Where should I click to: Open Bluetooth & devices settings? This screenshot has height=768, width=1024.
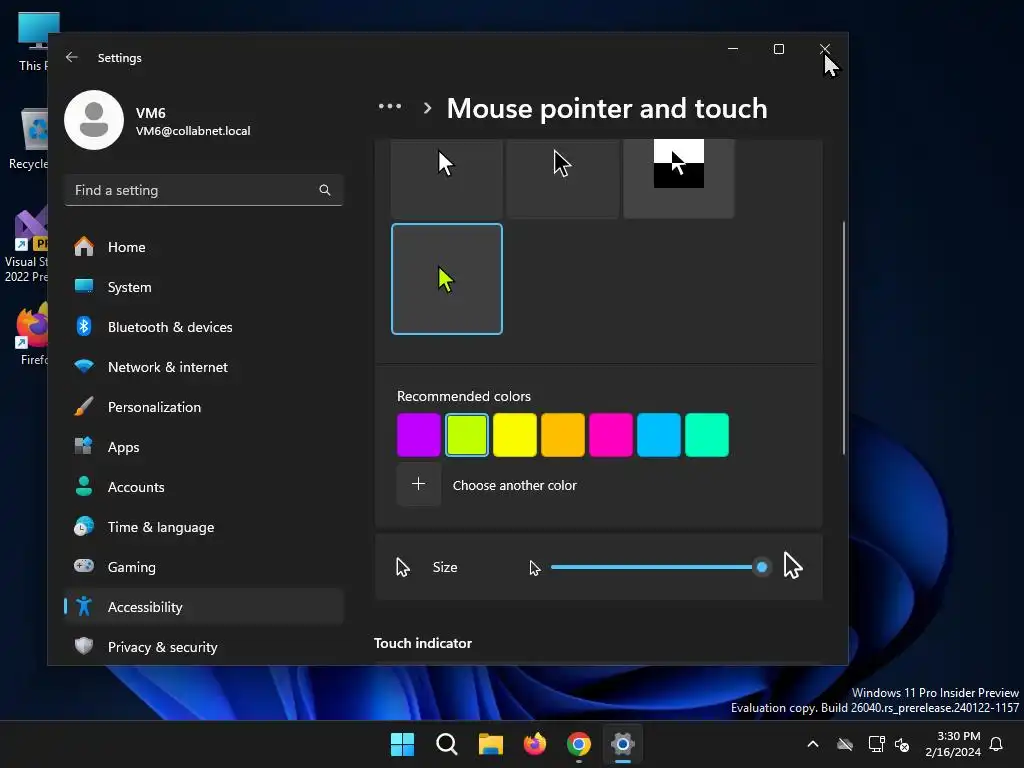[x=203, y=327]
